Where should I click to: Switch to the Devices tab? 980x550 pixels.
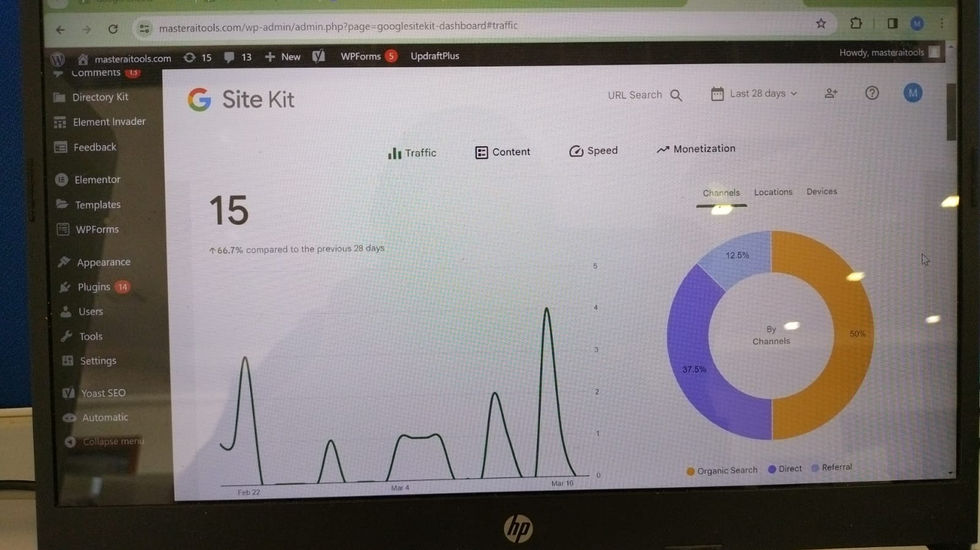[x=821, y=191]
